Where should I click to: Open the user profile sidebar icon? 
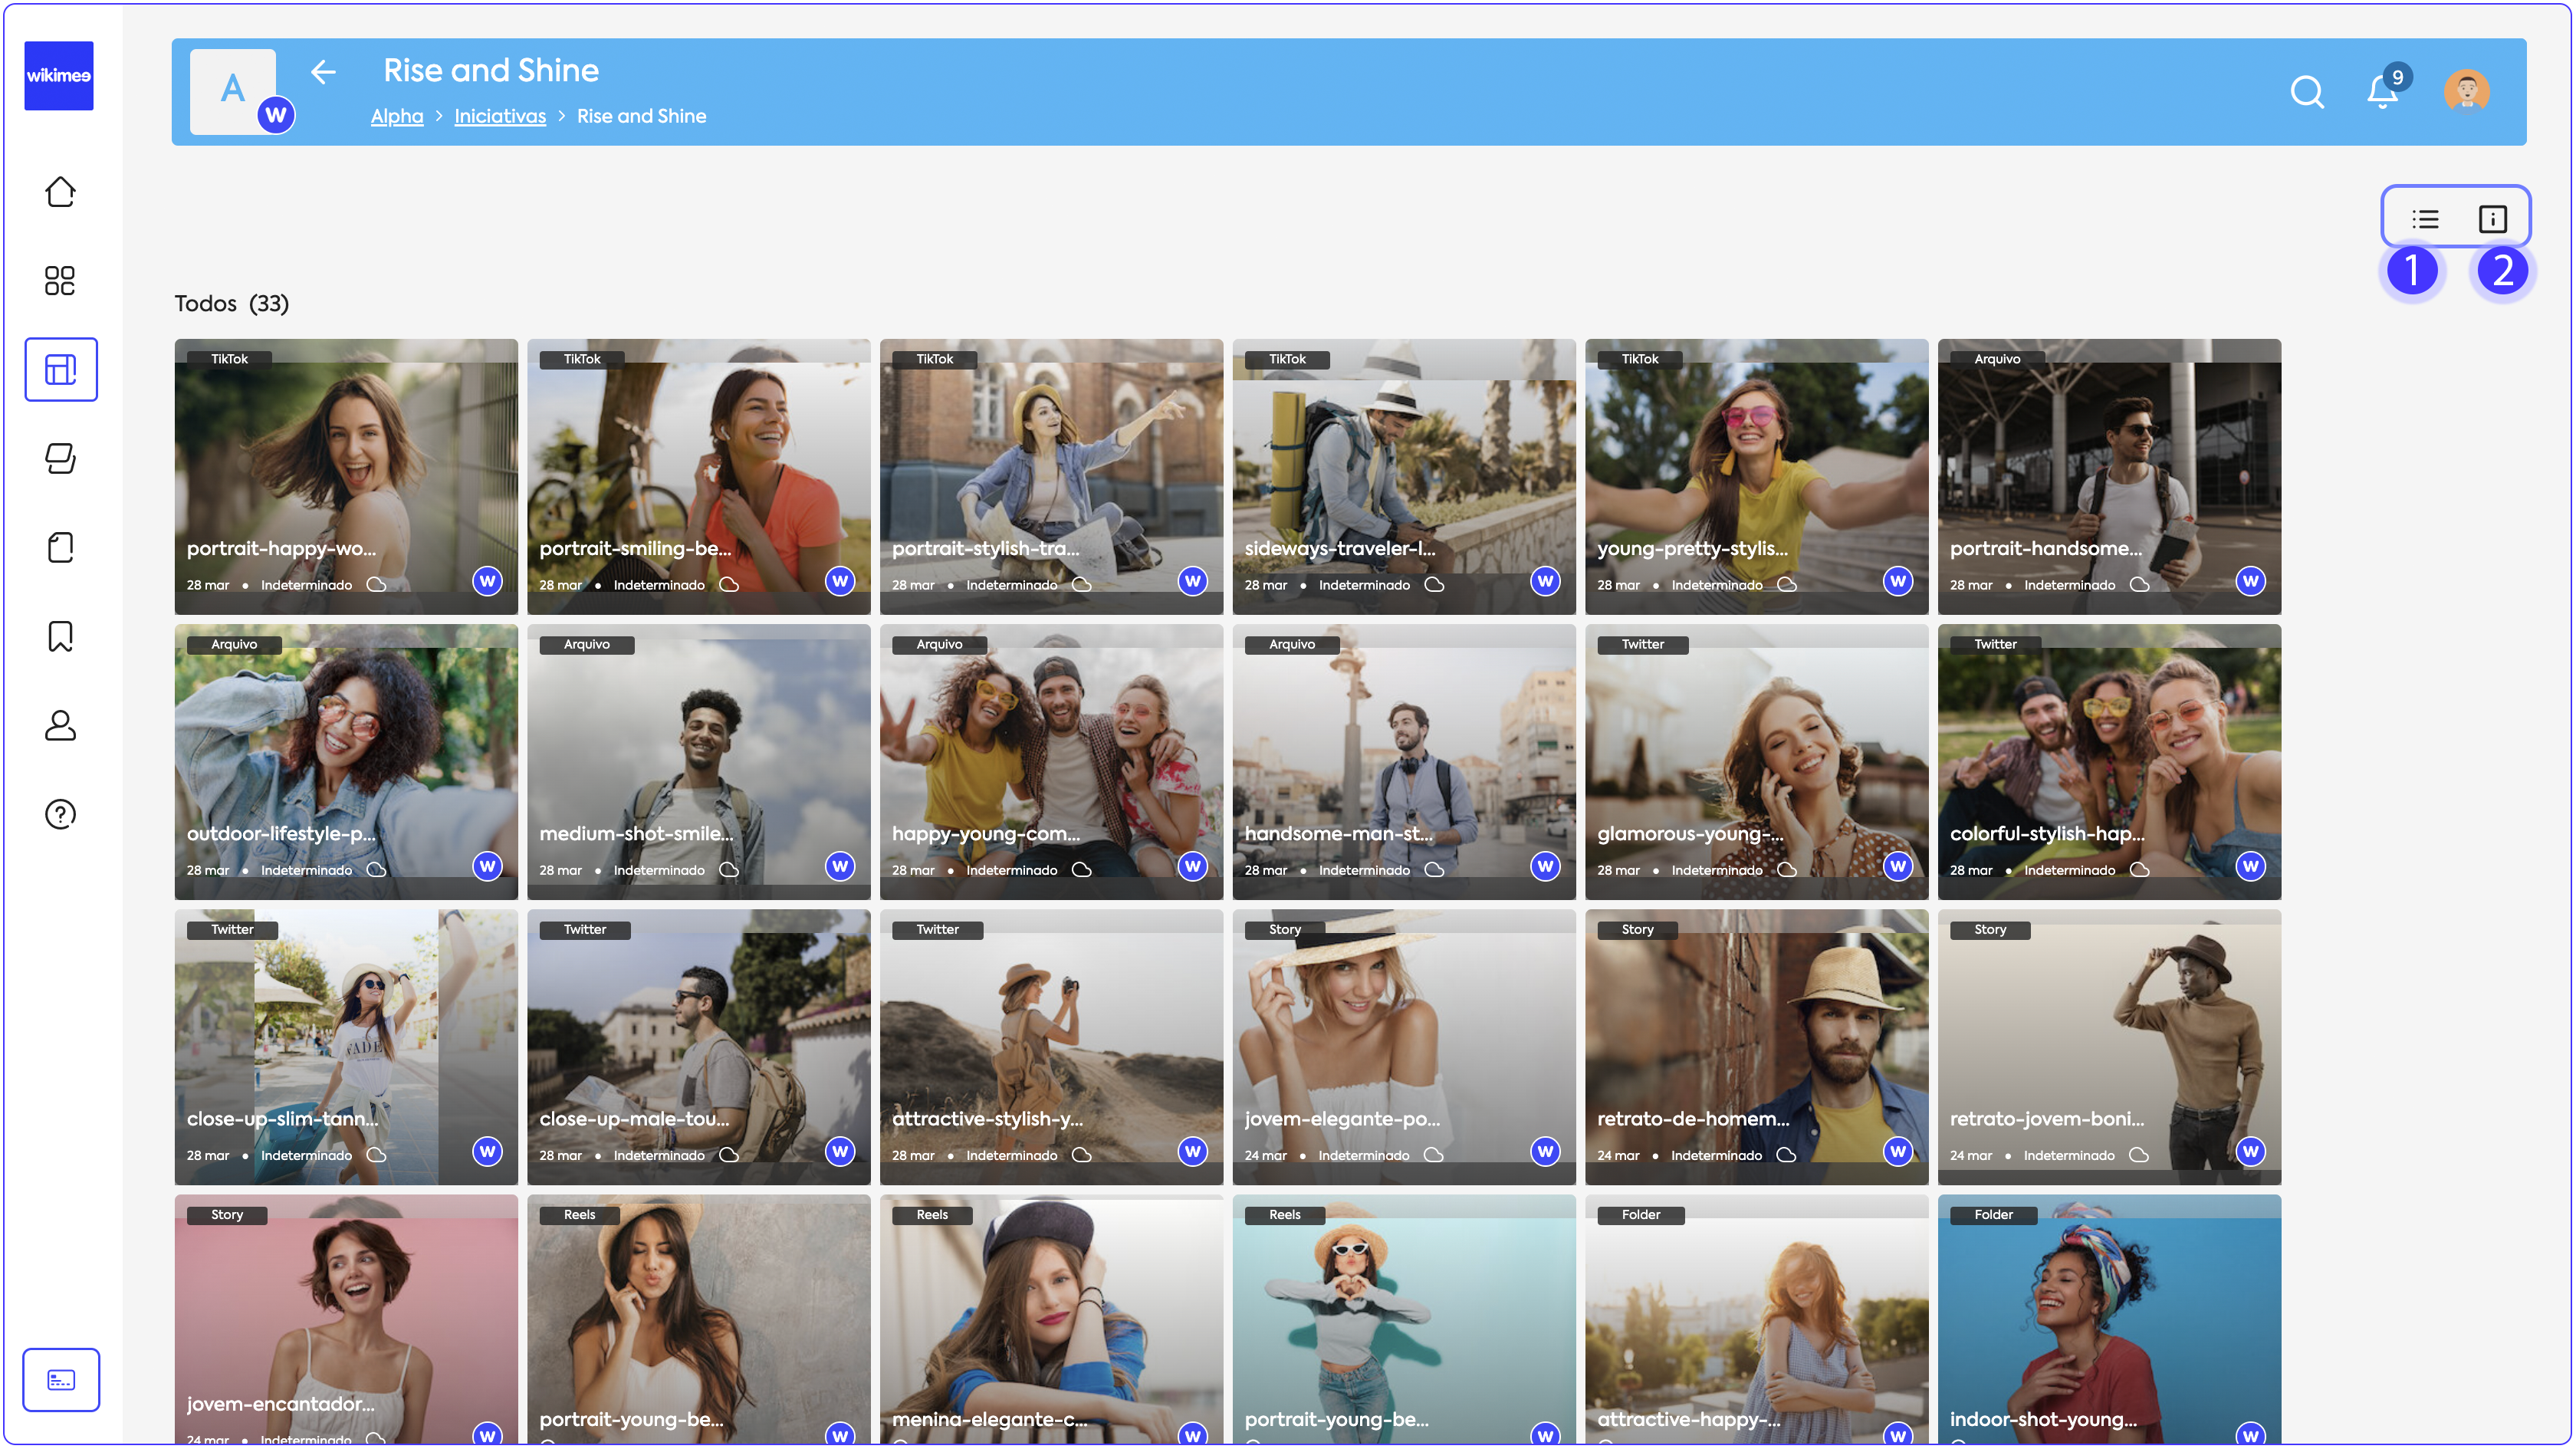point(60,725)
